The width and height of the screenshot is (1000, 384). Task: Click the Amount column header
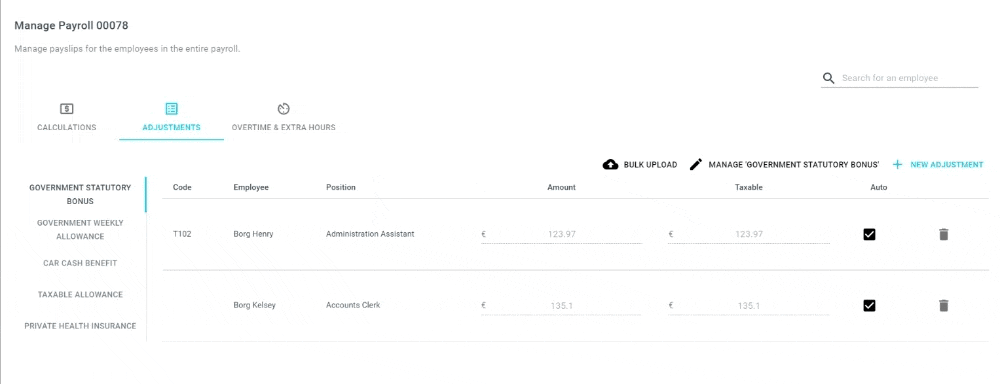tap(561, 188)
